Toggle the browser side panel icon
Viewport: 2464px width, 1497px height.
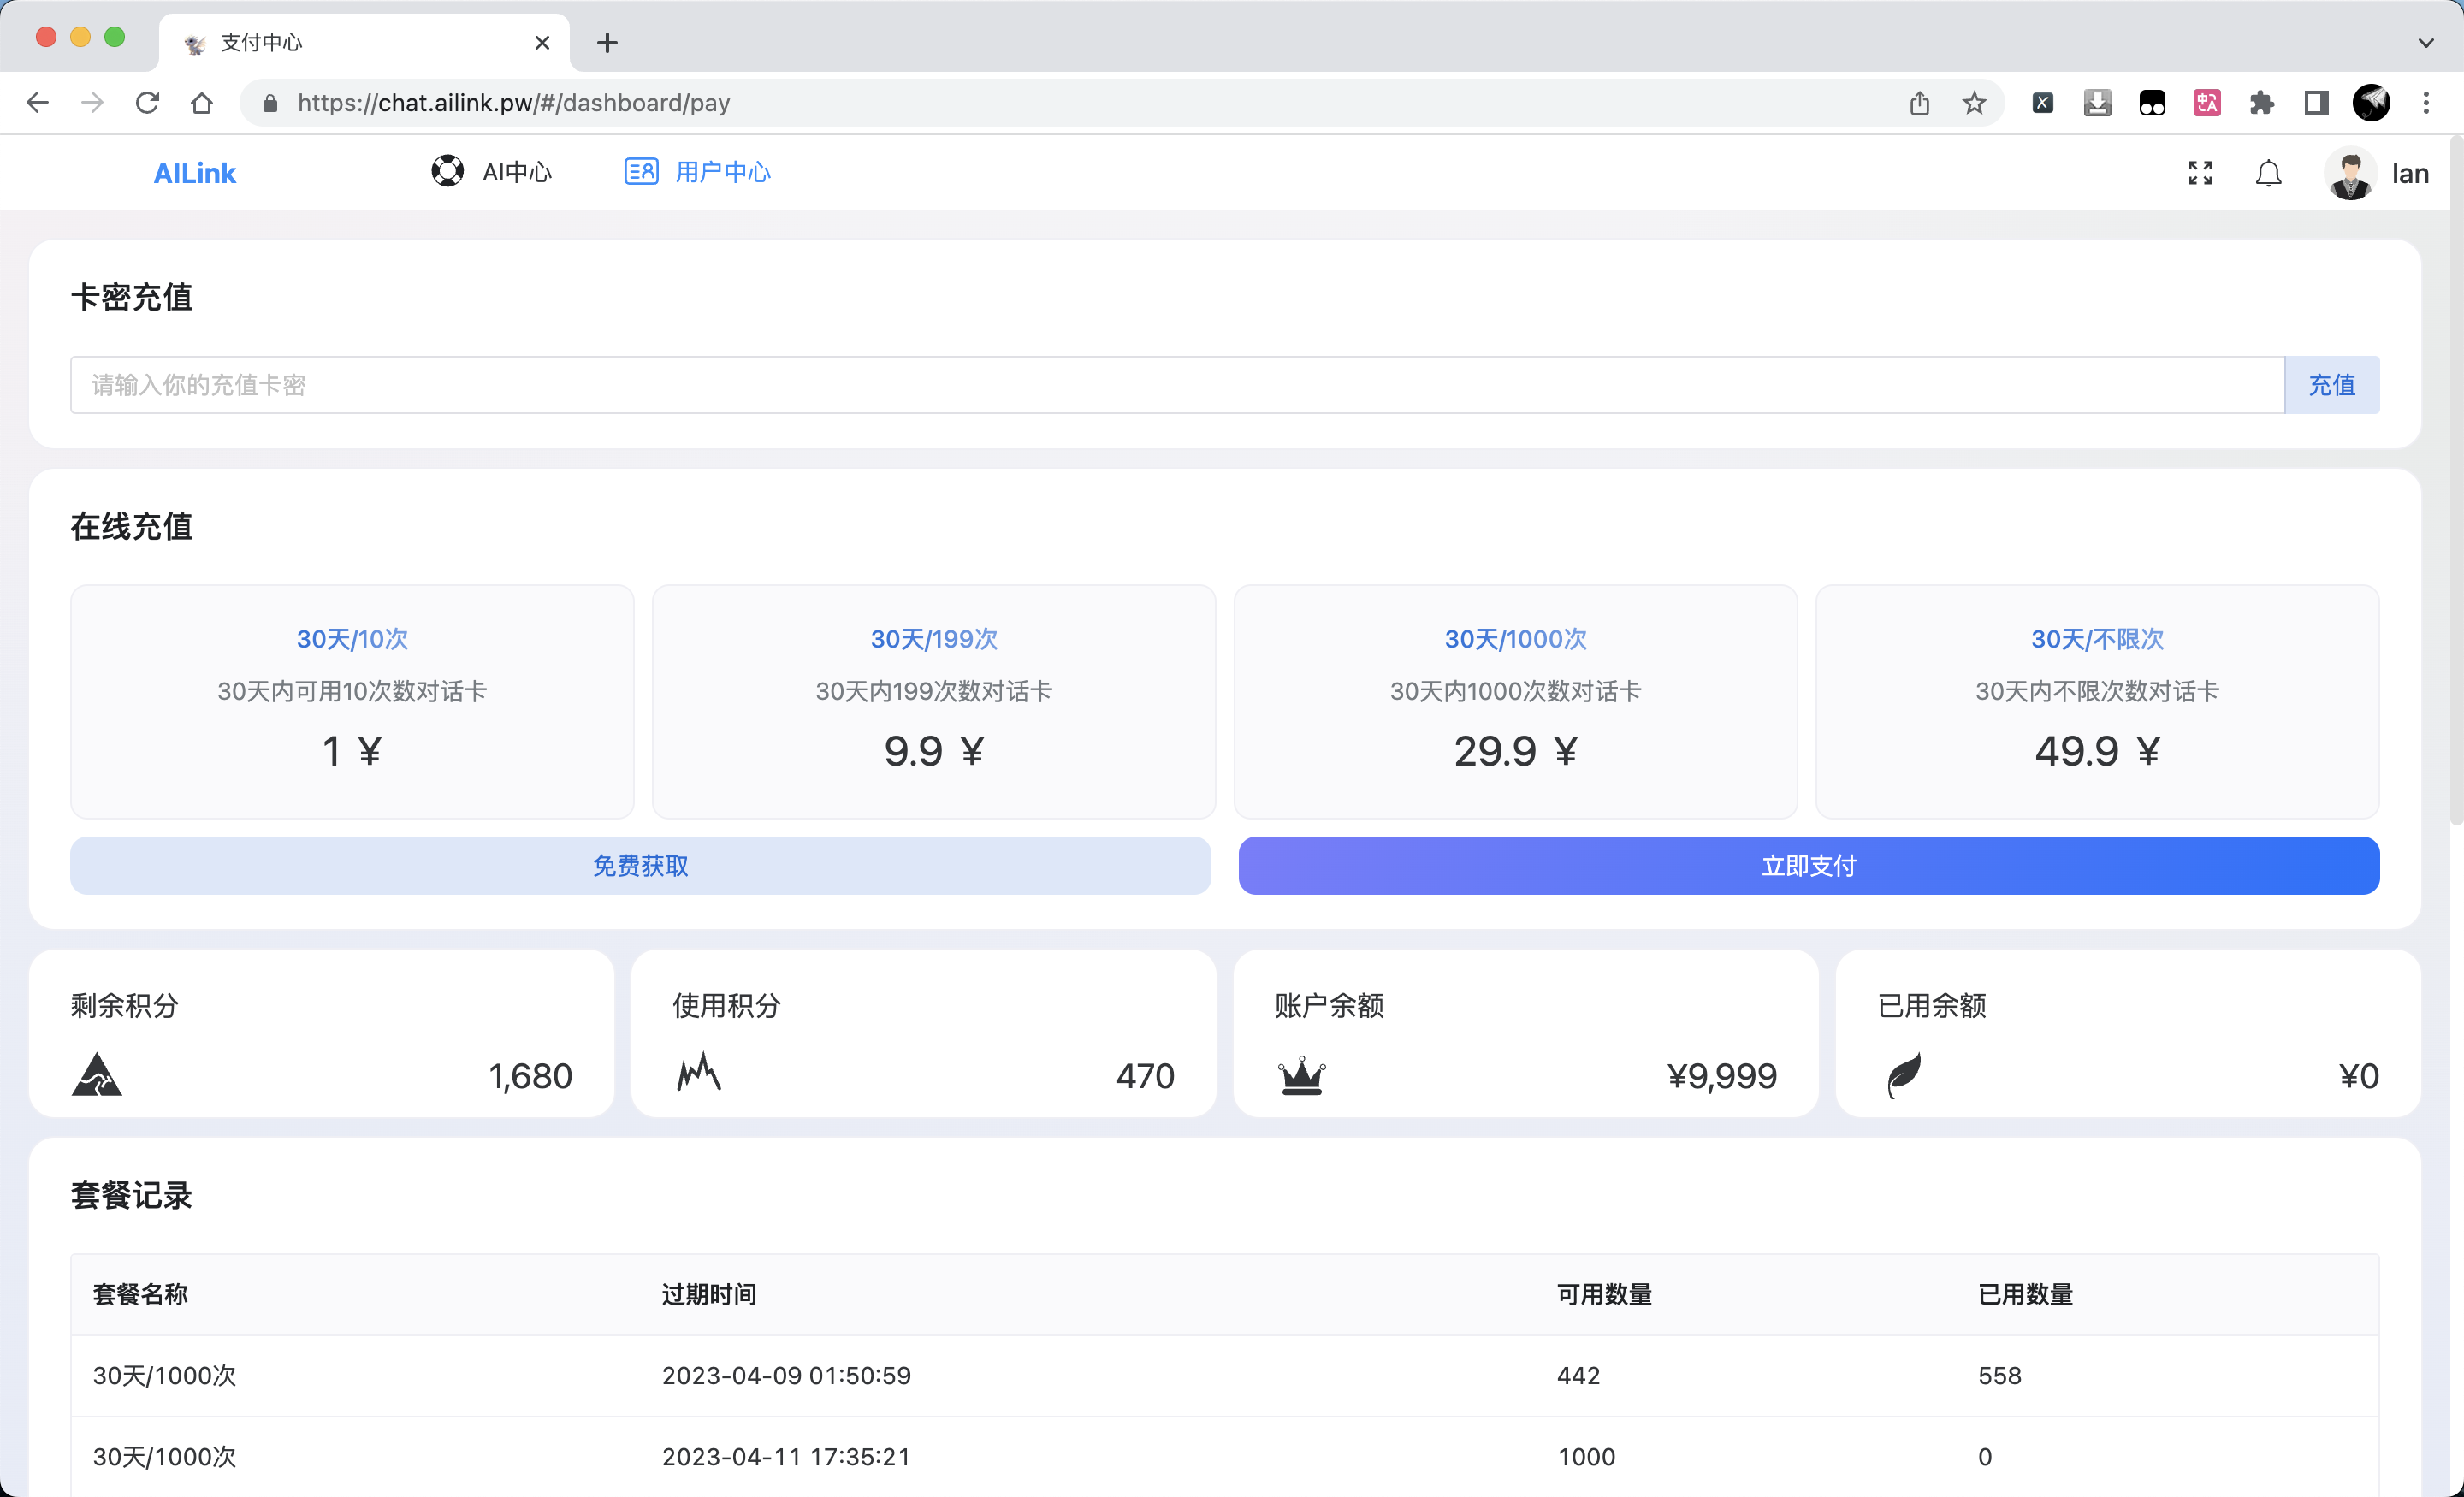(2316, 102)
